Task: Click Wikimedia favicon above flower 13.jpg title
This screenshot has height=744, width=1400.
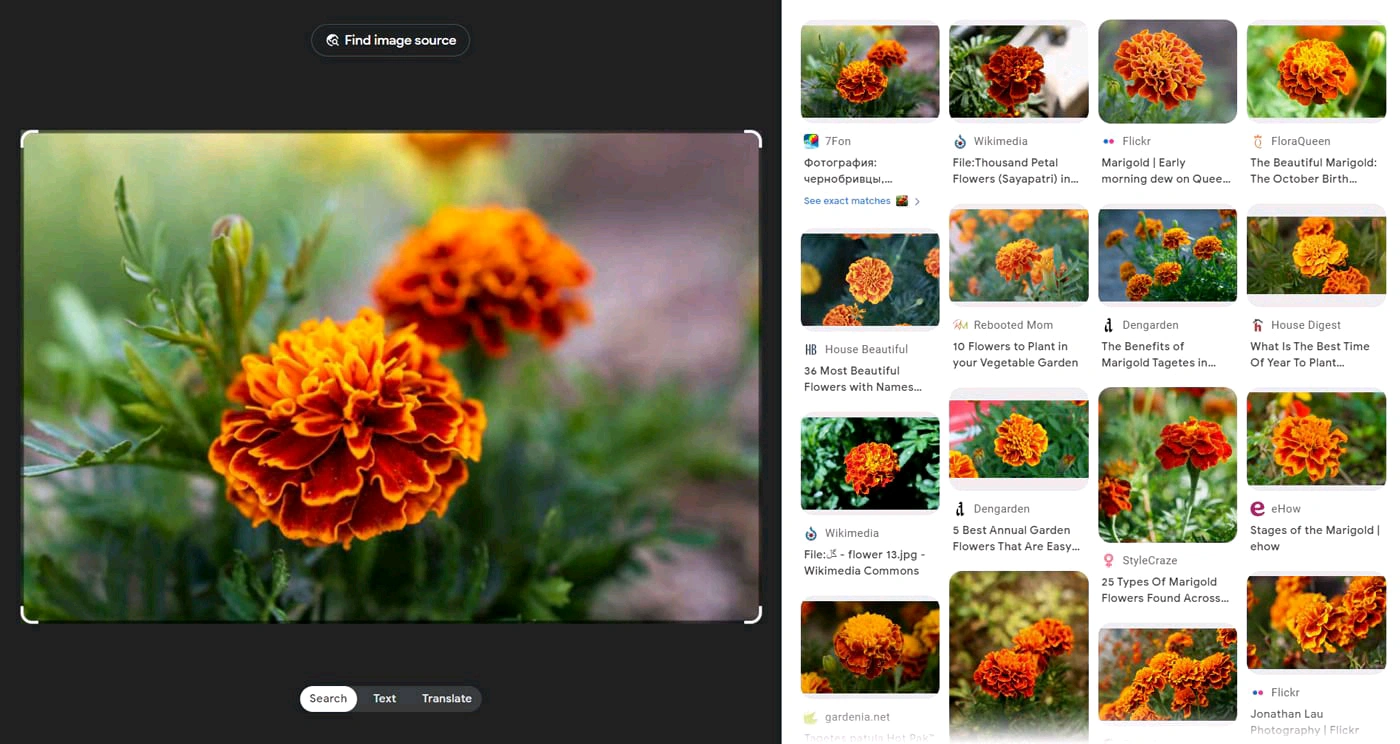Action: point(811,533)
